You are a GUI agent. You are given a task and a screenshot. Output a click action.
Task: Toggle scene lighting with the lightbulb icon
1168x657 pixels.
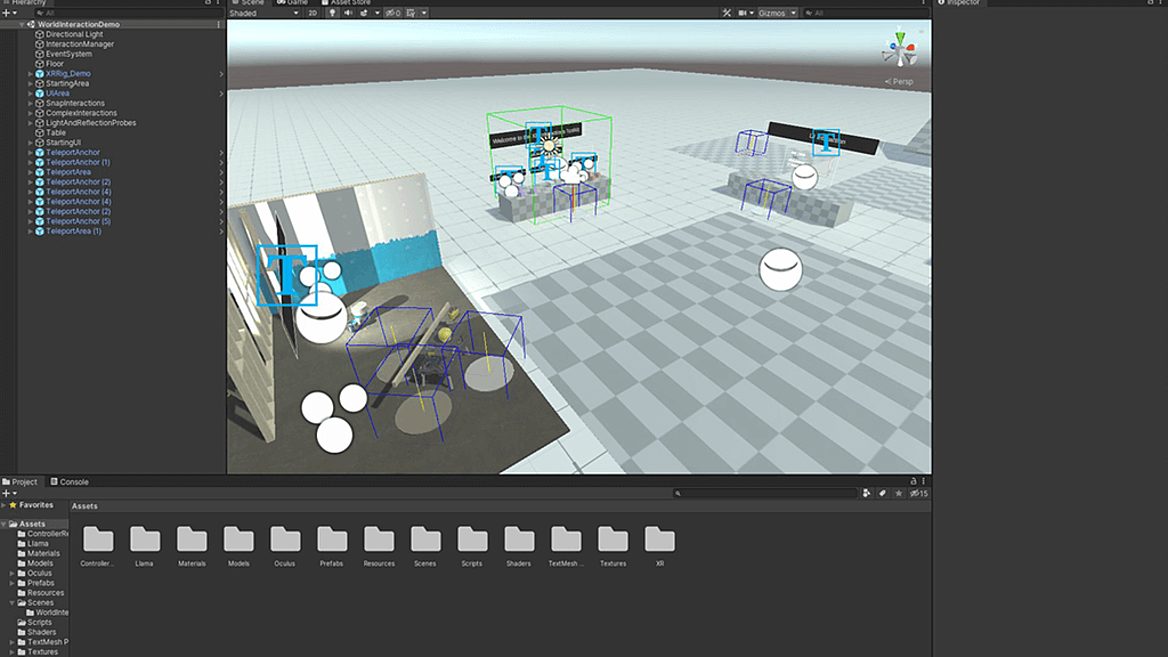pos(332,13)
